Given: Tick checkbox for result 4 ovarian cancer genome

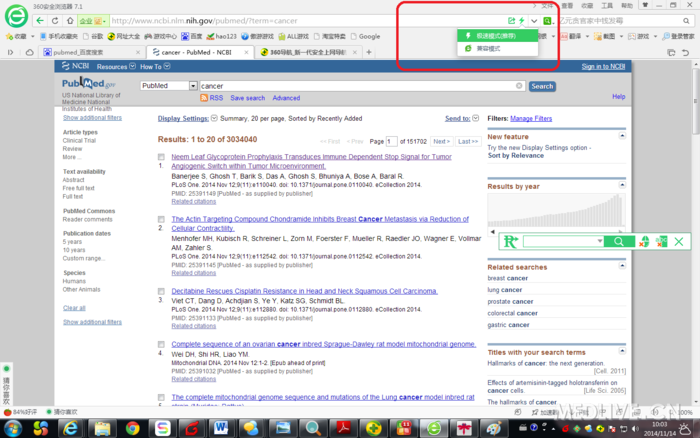Looking at the screenshot, I should 161,344.
